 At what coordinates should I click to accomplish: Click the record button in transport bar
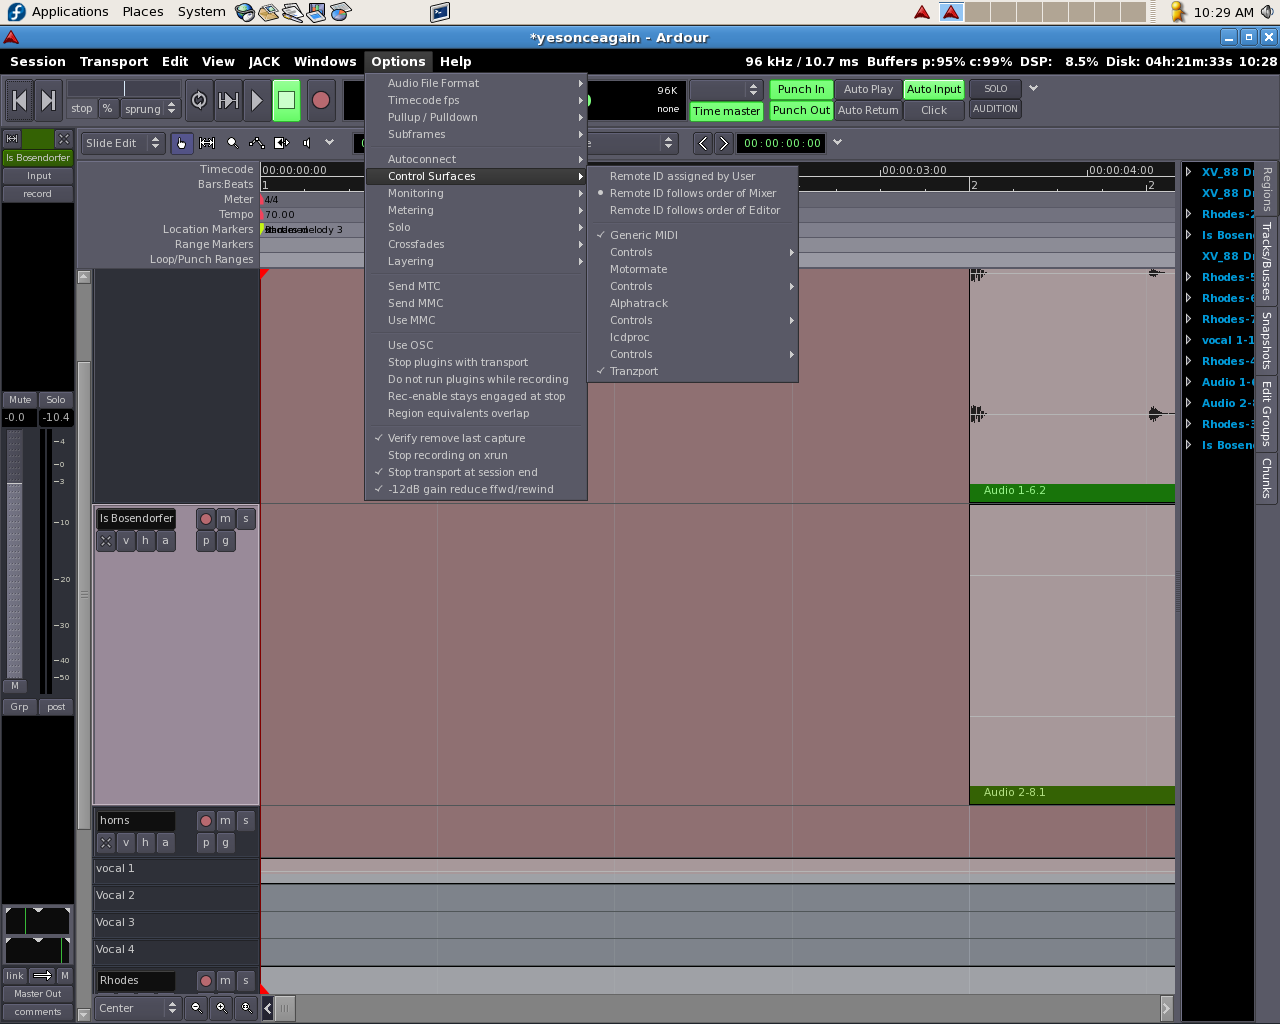pyautogui.click(x=321, y=100)
